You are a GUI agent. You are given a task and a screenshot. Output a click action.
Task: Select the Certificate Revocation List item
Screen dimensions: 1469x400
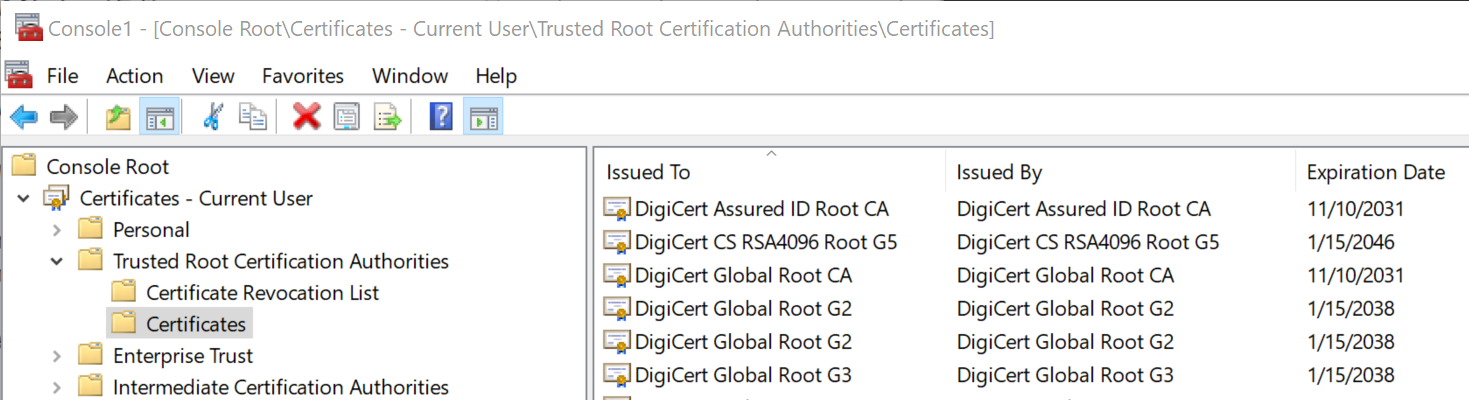point(263,293)
